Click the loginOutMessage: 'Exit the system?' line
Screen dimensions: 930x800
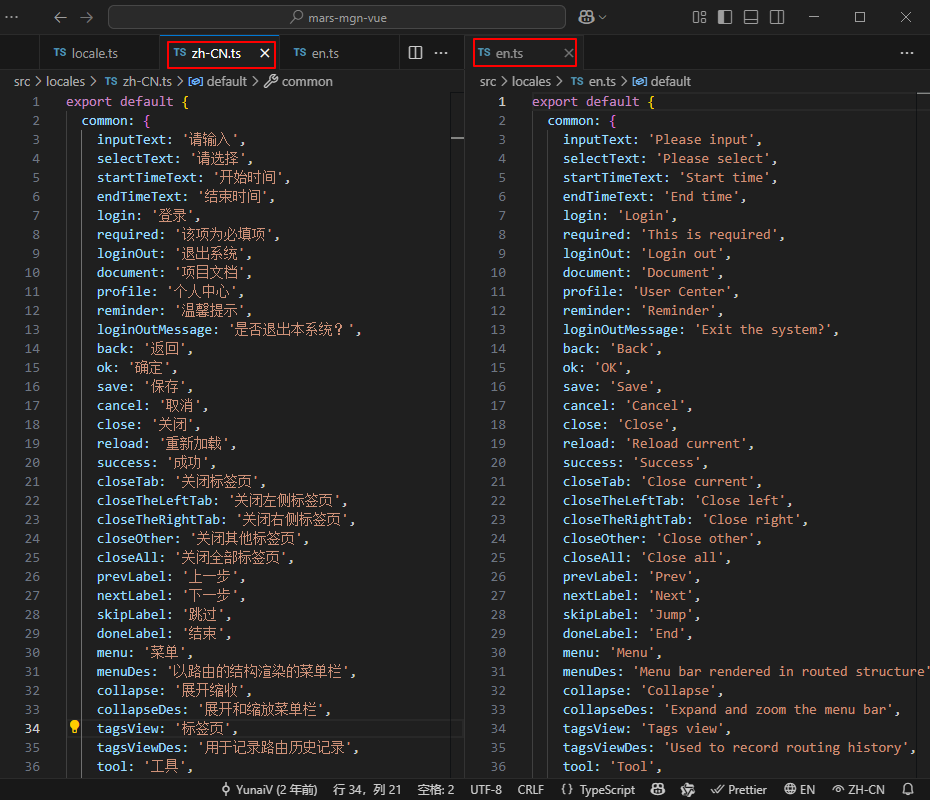click(700, 329)
